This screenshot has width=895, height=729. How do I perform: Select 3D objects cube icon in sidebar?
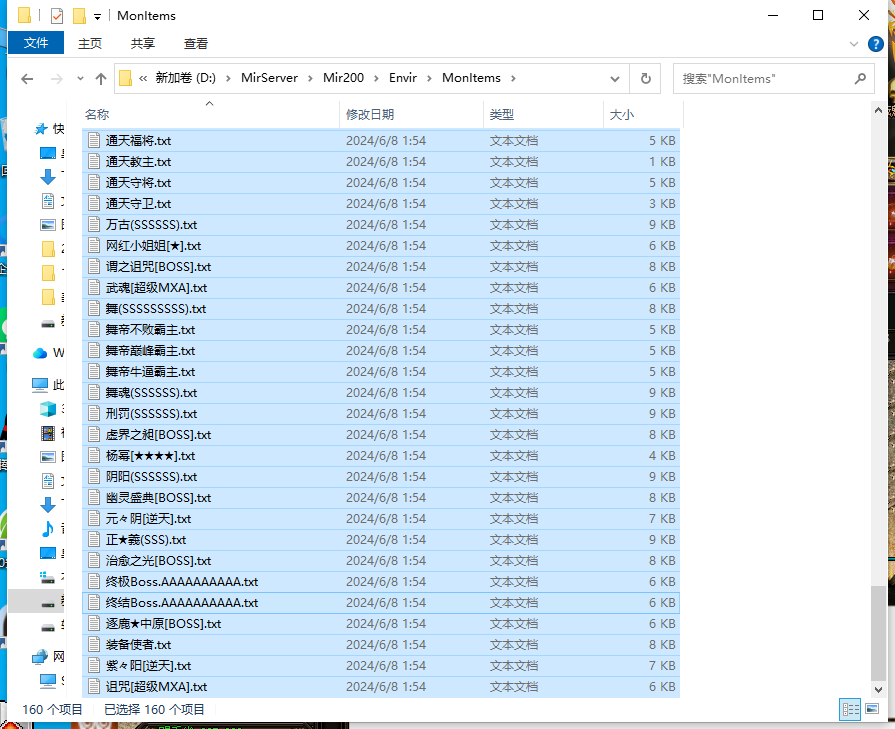click(48, 409)
